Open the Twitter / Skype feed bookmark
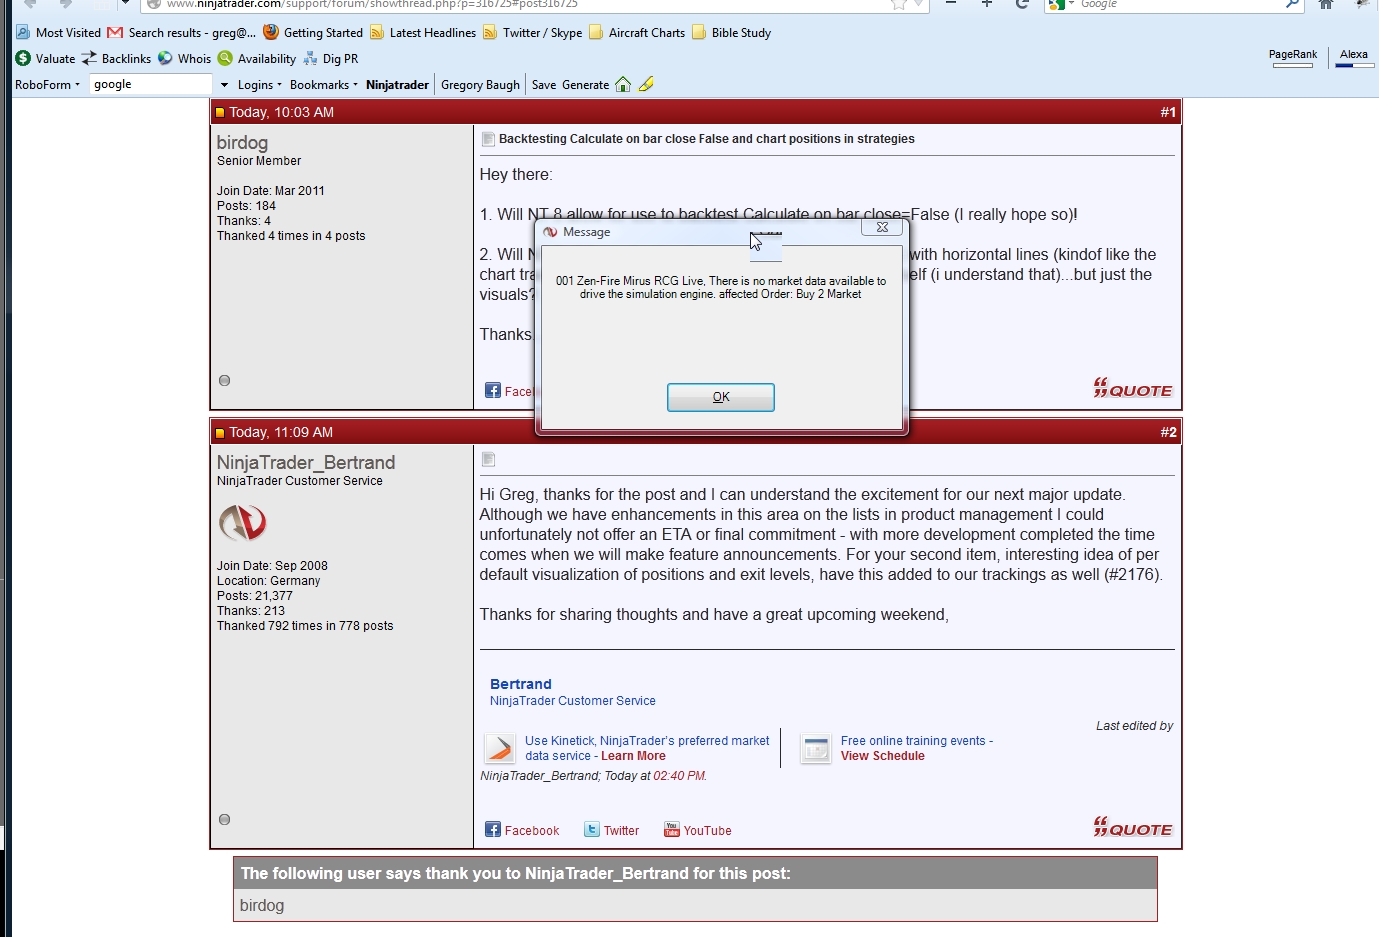 (532, 33)
